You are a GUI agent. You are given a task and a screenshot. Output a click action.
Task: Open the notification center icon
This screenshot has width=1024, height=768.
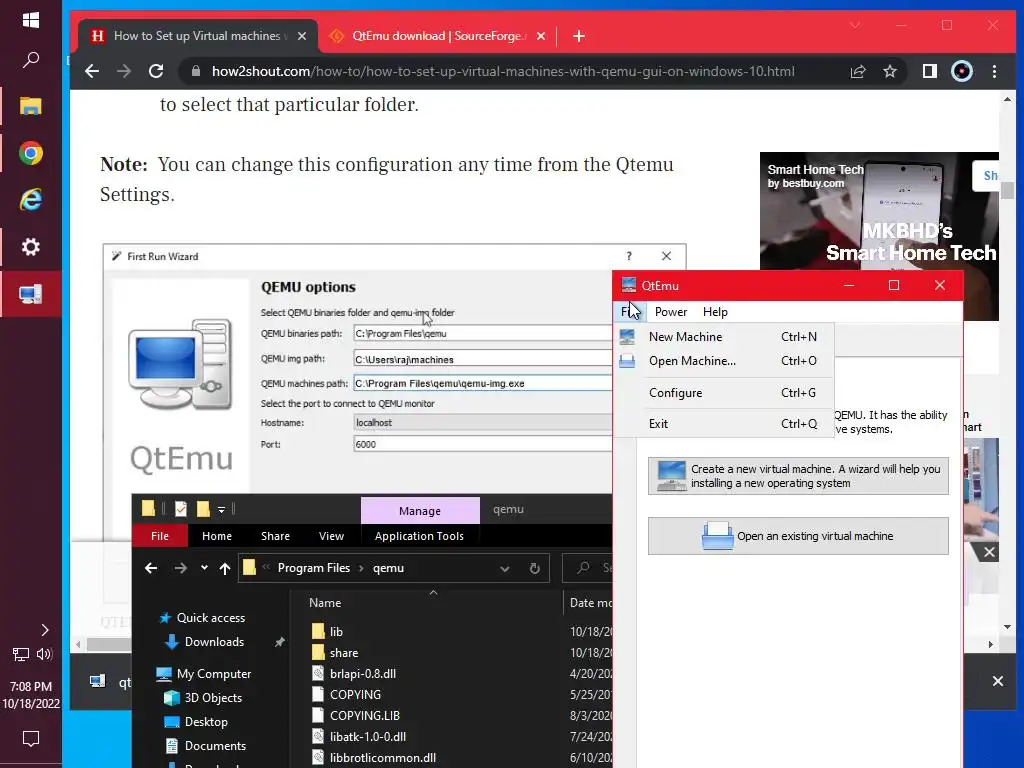(31, 739)
